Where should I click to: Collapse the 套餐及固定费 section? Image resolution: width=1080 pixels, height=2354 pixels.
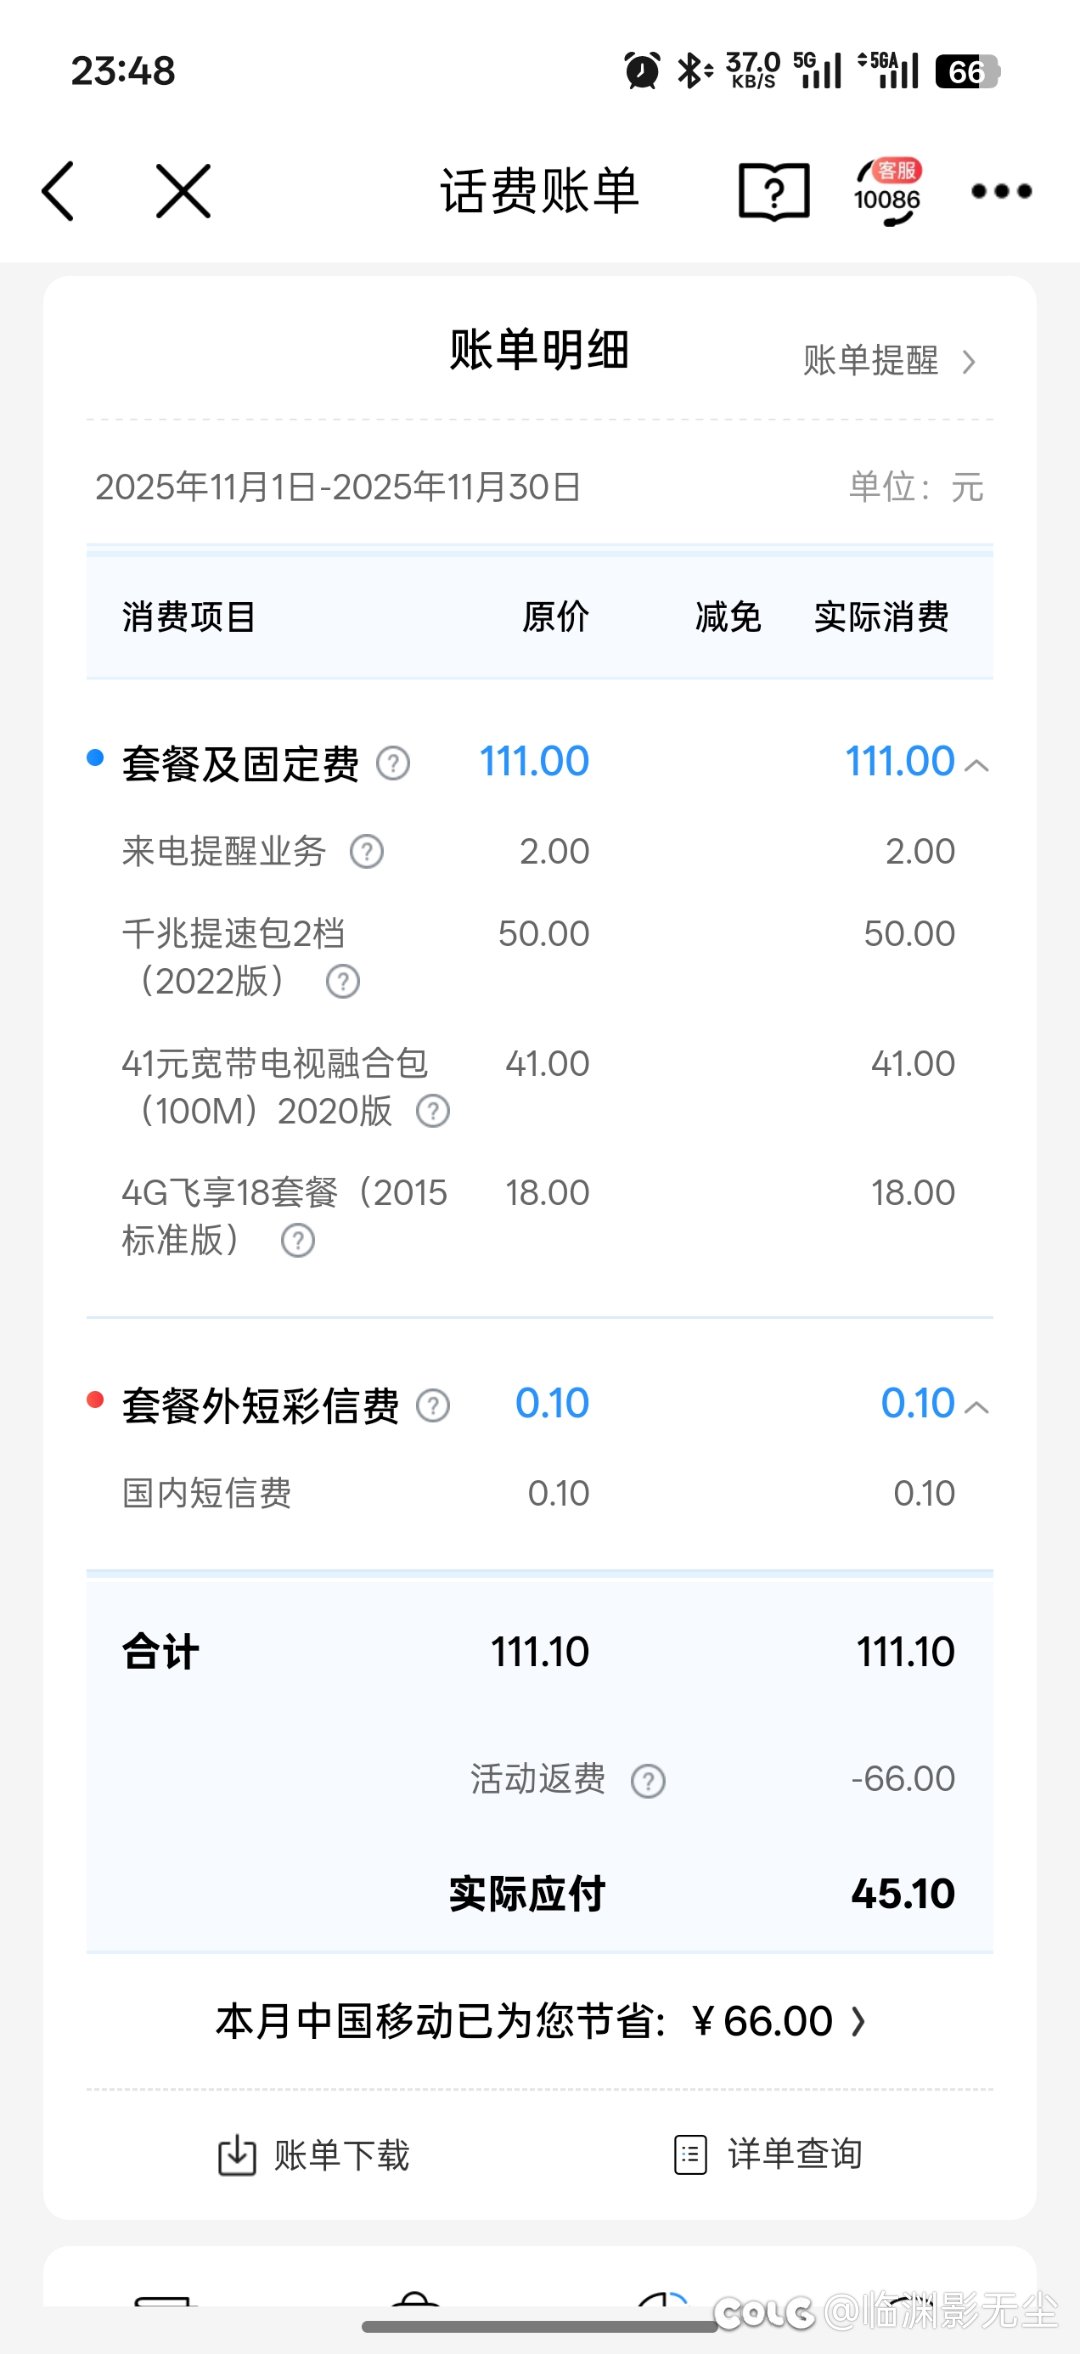pyautogui.click(x=977, y=766)
